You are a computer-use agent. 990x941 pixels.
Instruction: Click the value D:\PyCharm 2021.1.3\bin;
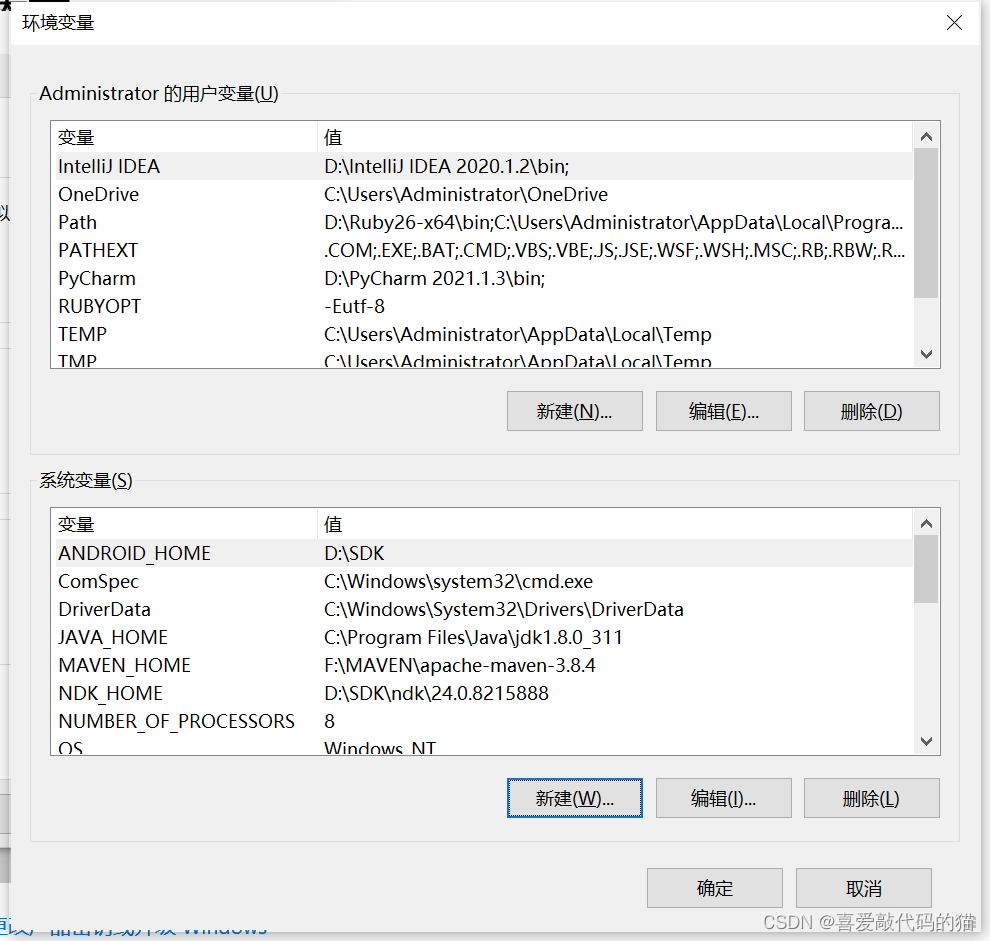pos(434,278)
